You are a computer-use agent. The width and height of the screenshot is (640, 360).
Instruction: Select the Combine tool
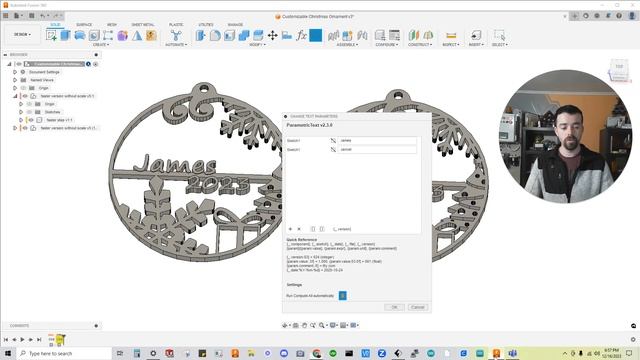tap(244, 36)
